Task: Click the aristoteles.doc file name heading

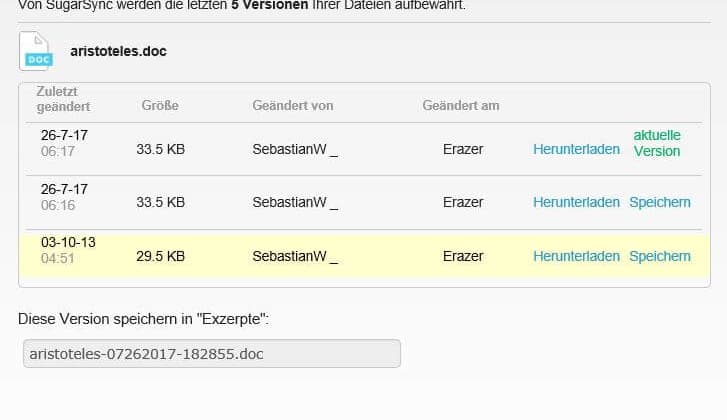Action: pyautogui.click(x=118, y=51)
